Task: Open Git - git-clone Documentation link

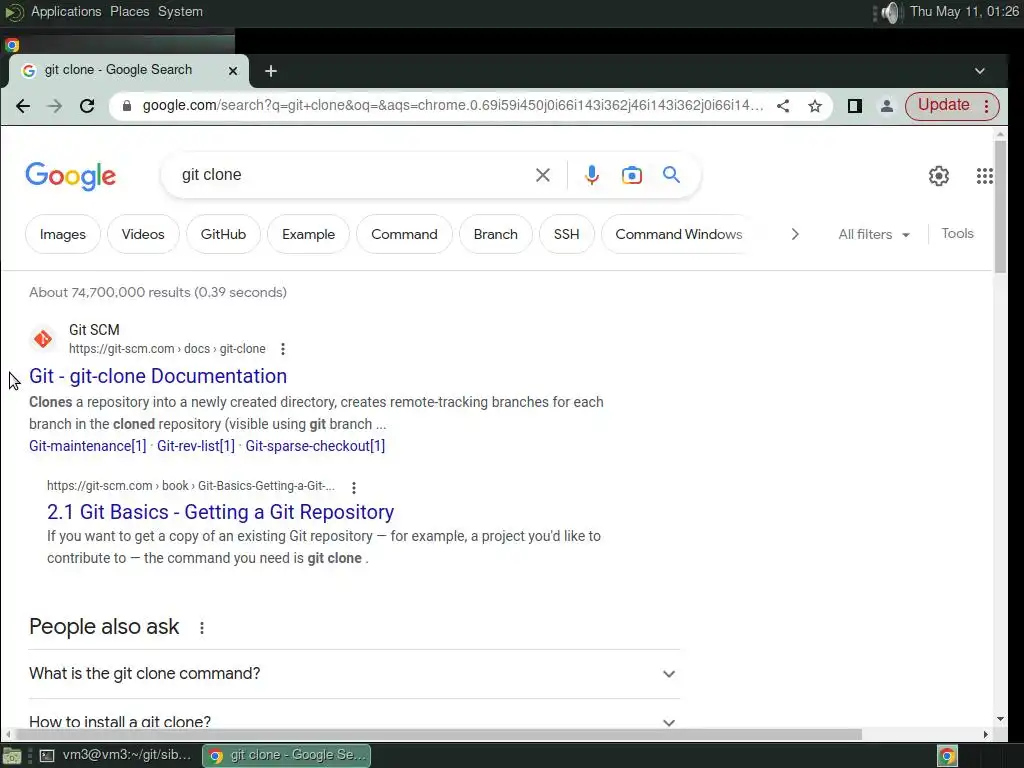Action: [x=158, y=376]
